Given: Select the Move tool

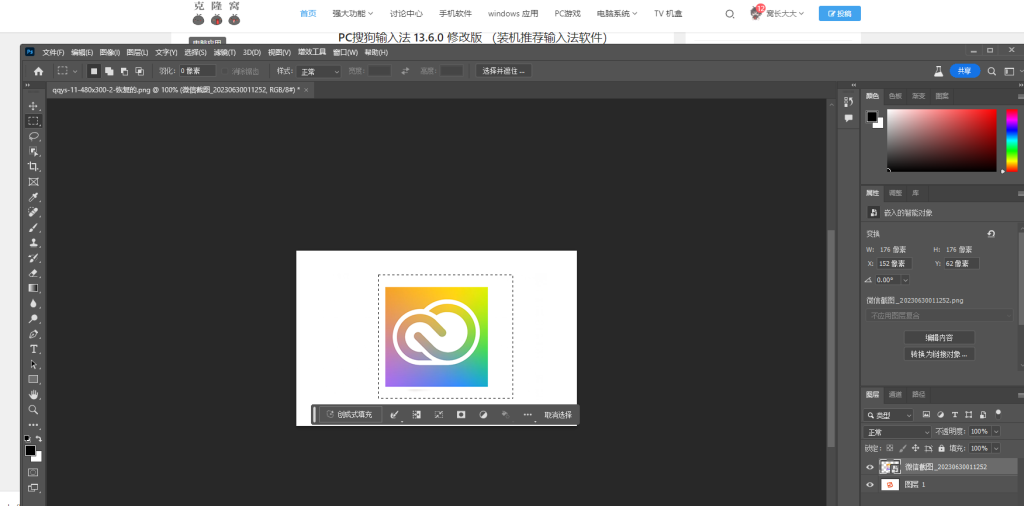Looking at the screenshot, I should point(33,106).
